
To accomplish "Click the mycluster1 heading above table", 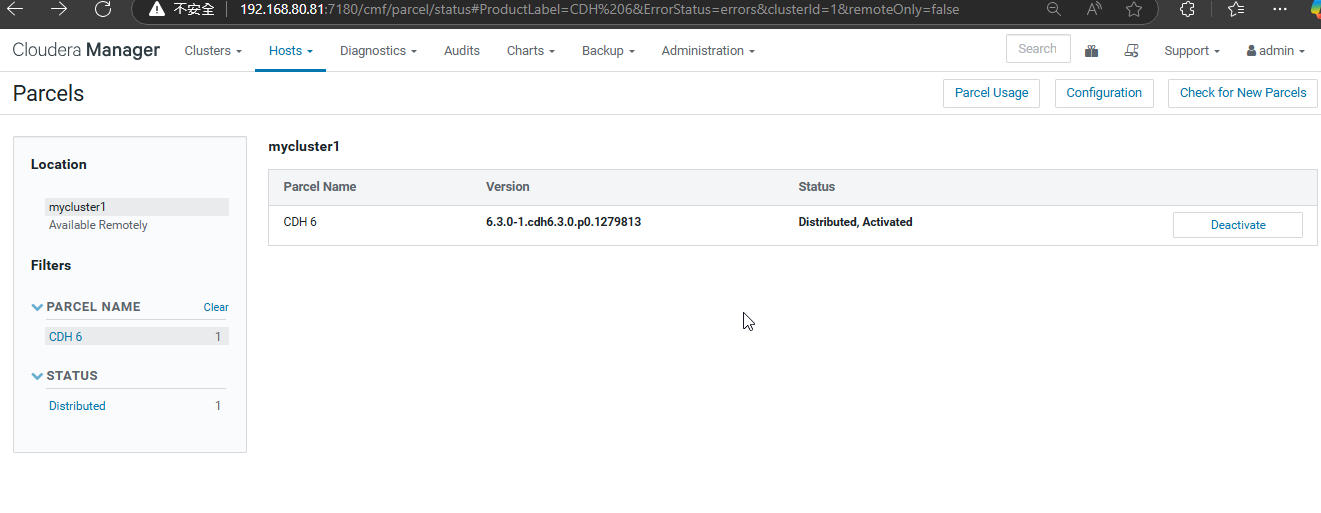I will [x=304, y=147].
